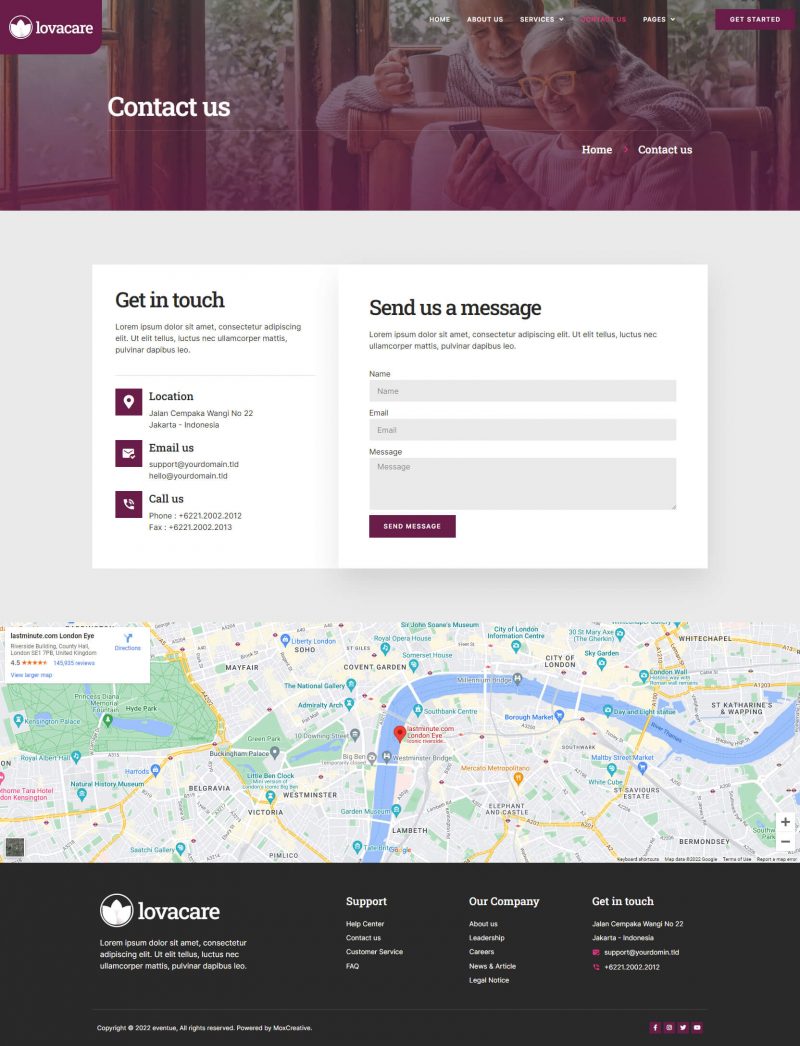Click the Twitter icon in footer

[683, 1027]
